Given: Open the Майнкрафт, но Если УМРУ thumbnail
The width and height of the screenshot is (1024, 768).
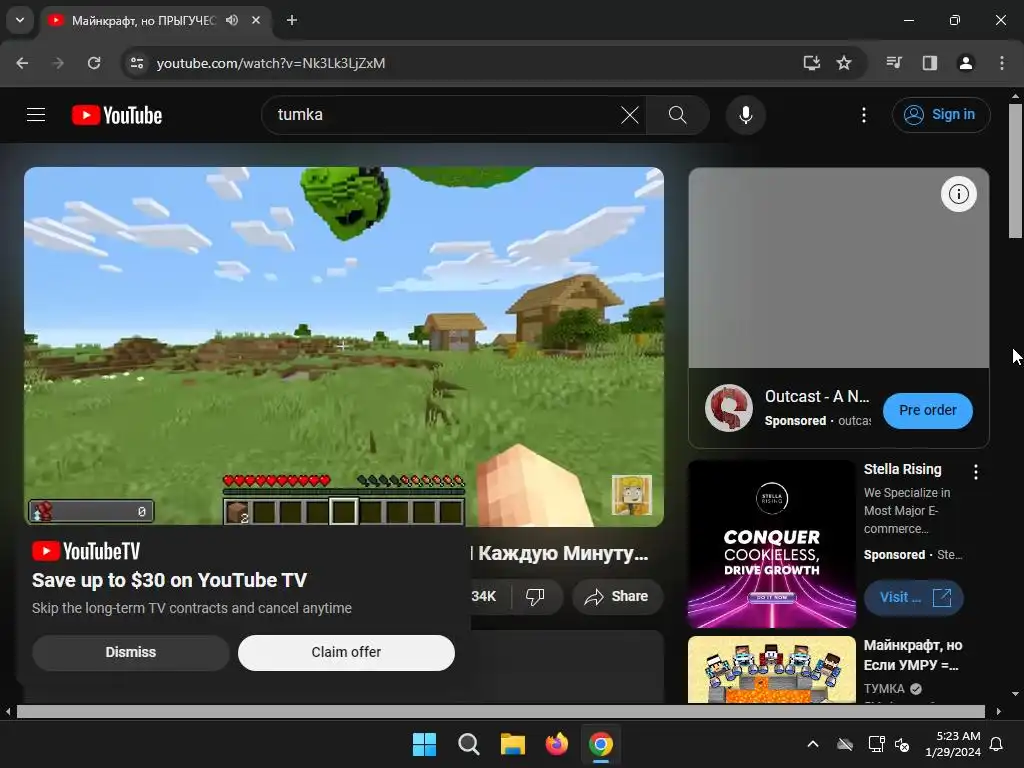Looking at the screenshot, I should coord(771,669).
